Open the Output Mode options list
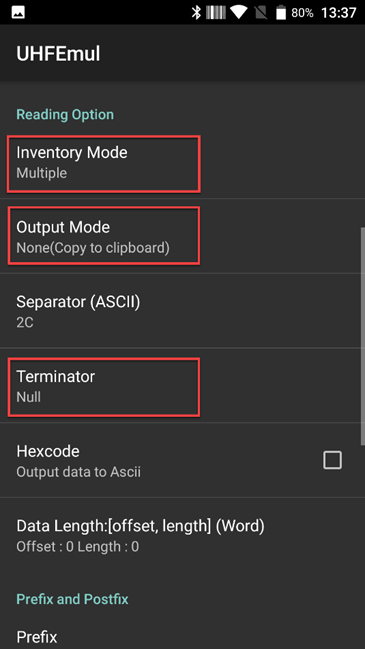 tap(182, 236)
